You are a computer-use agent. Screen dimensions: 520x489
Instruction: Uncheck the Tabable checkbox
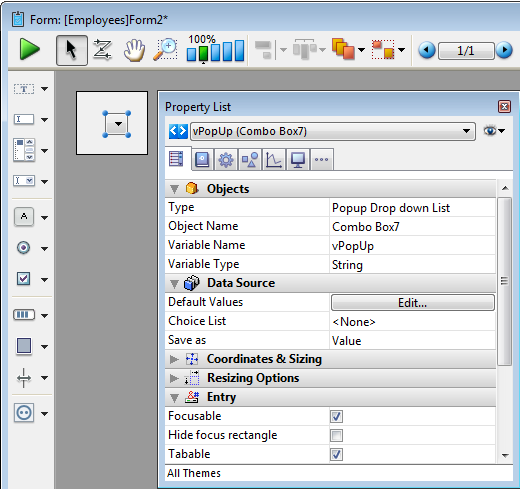click(336, 454)
